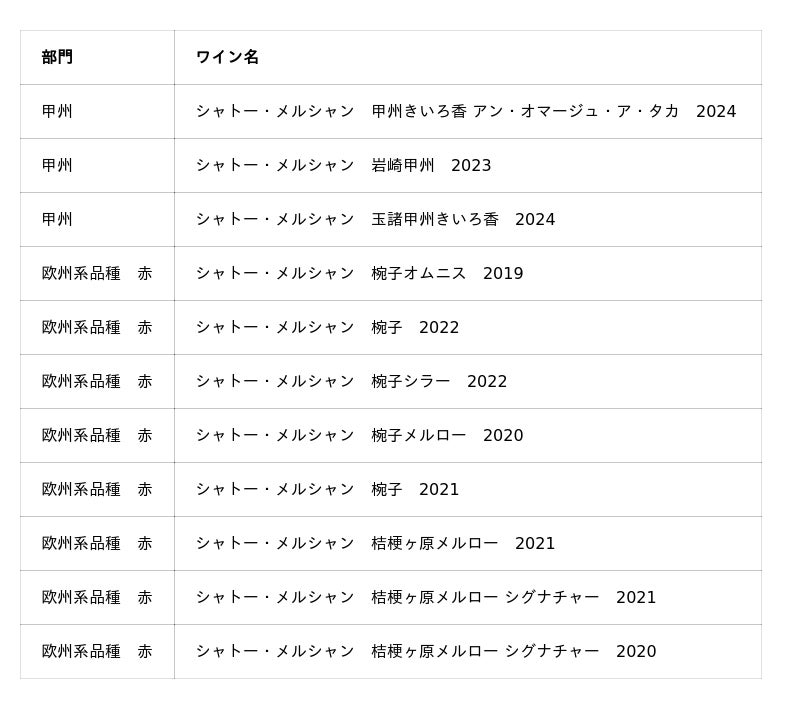Click the 岩崎甲州 2023 wine name
The image size is (800, 709).
pos(343,165)
